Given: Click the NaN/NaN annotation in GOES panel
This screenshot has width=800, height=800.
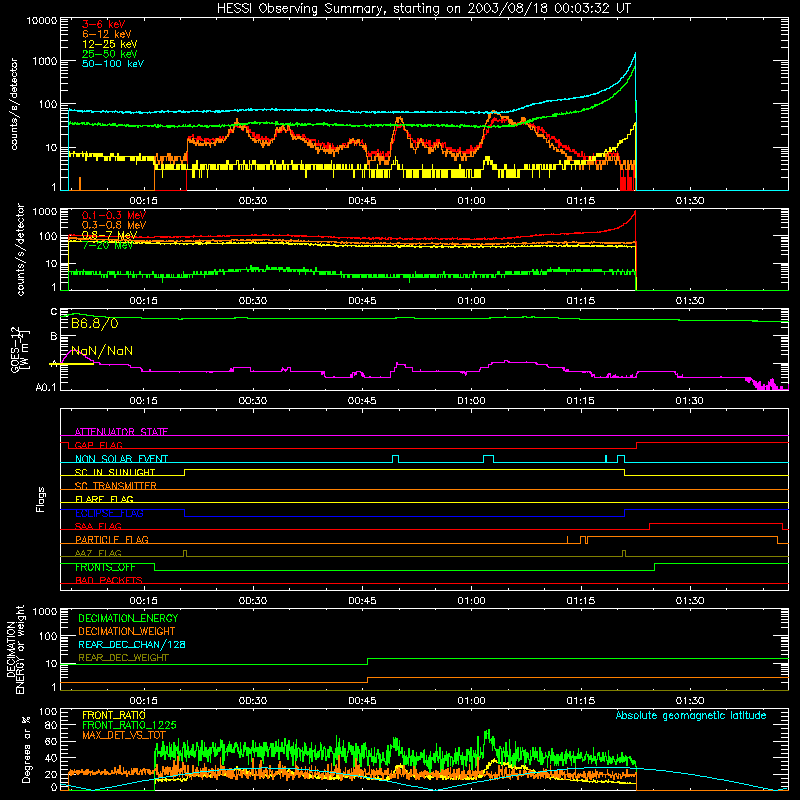Looking at the screenshot, I should point(102,351).
